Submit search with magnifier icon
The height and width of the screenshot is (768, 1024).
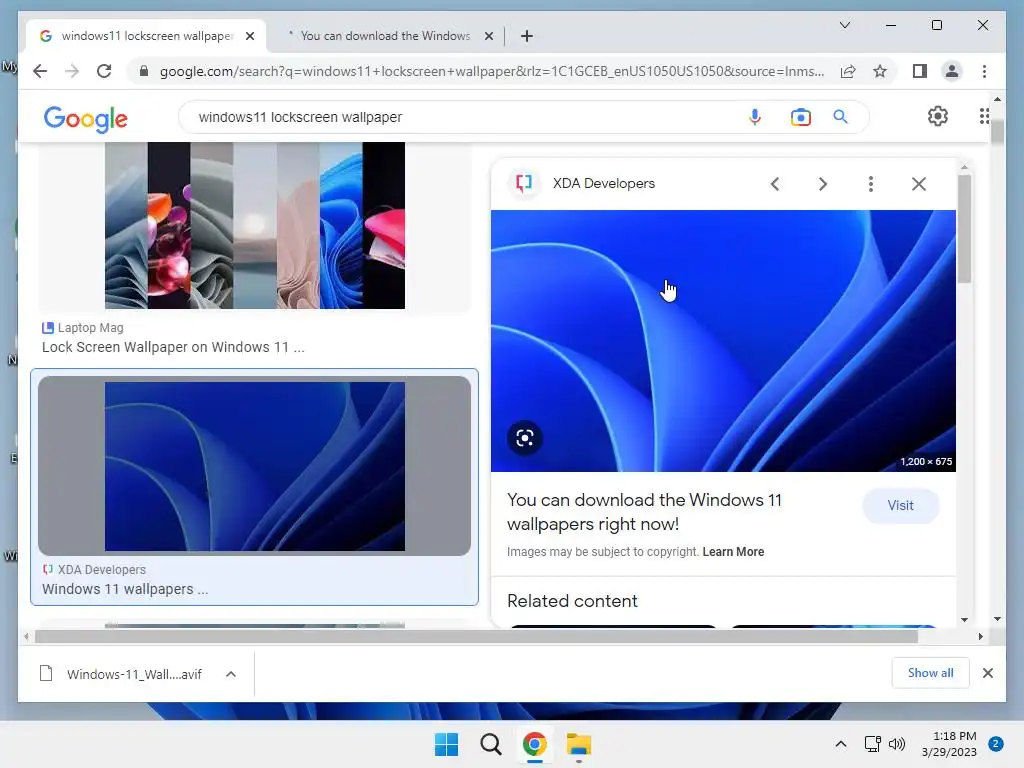coord(840,117)
